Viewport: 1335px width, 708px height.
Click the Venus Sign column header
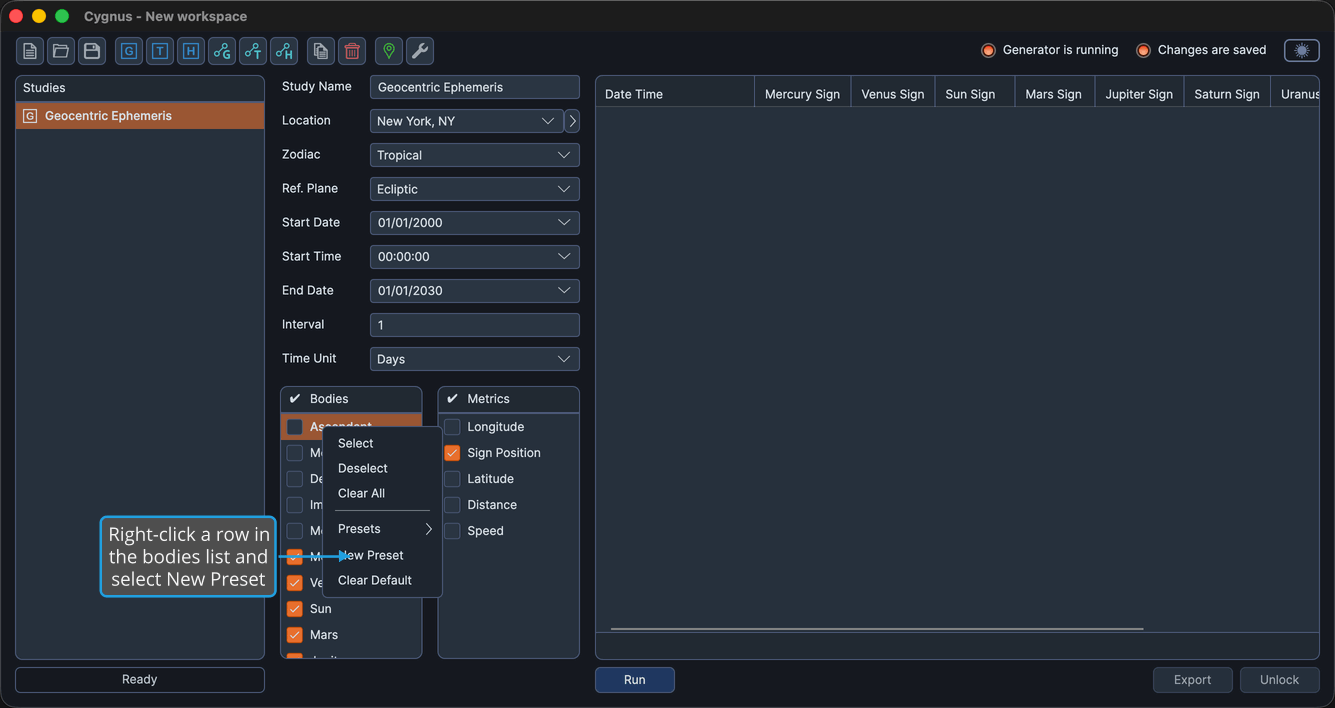pos(893,94)
